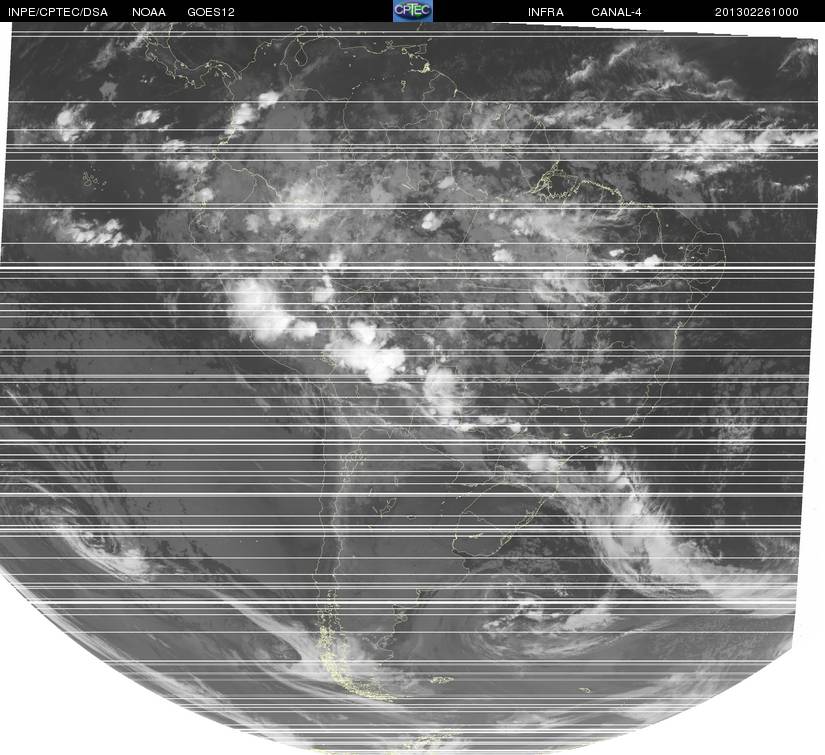
Task: Click the NOAA label in the header
Action: click(149, 12)
